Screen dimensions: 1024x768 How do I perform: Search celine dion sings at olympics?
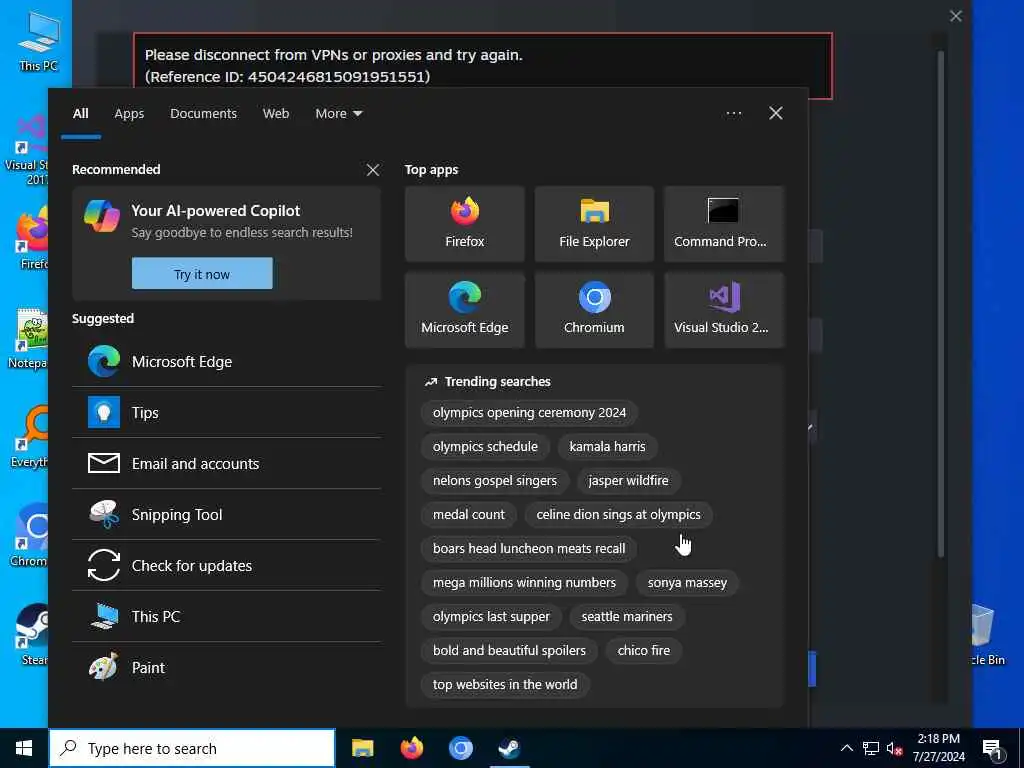click(618, 515)
